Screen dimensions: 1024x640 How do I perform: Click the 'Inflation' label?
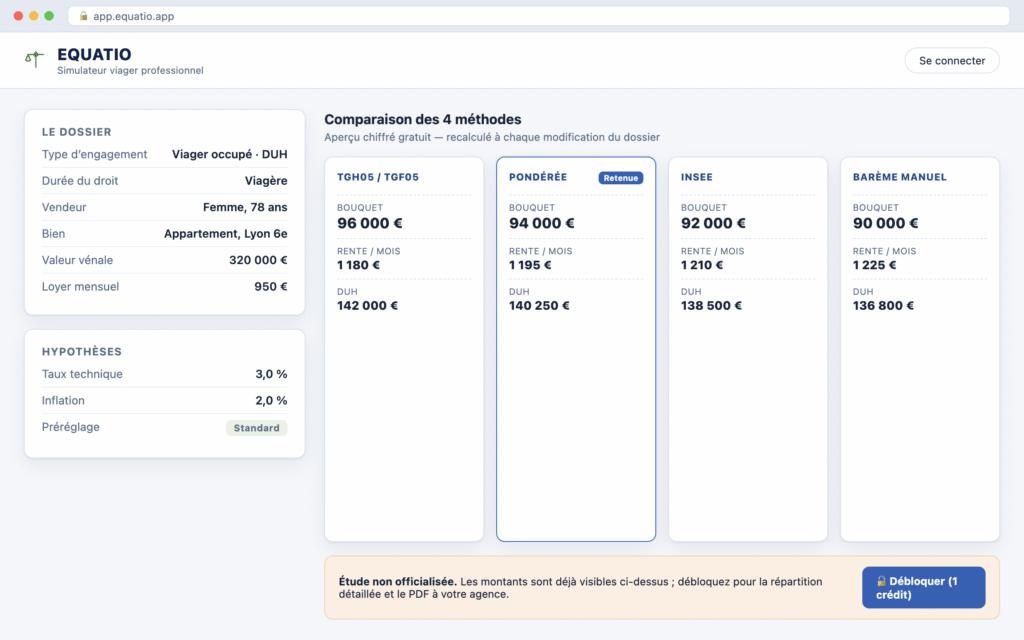point(63,400)
